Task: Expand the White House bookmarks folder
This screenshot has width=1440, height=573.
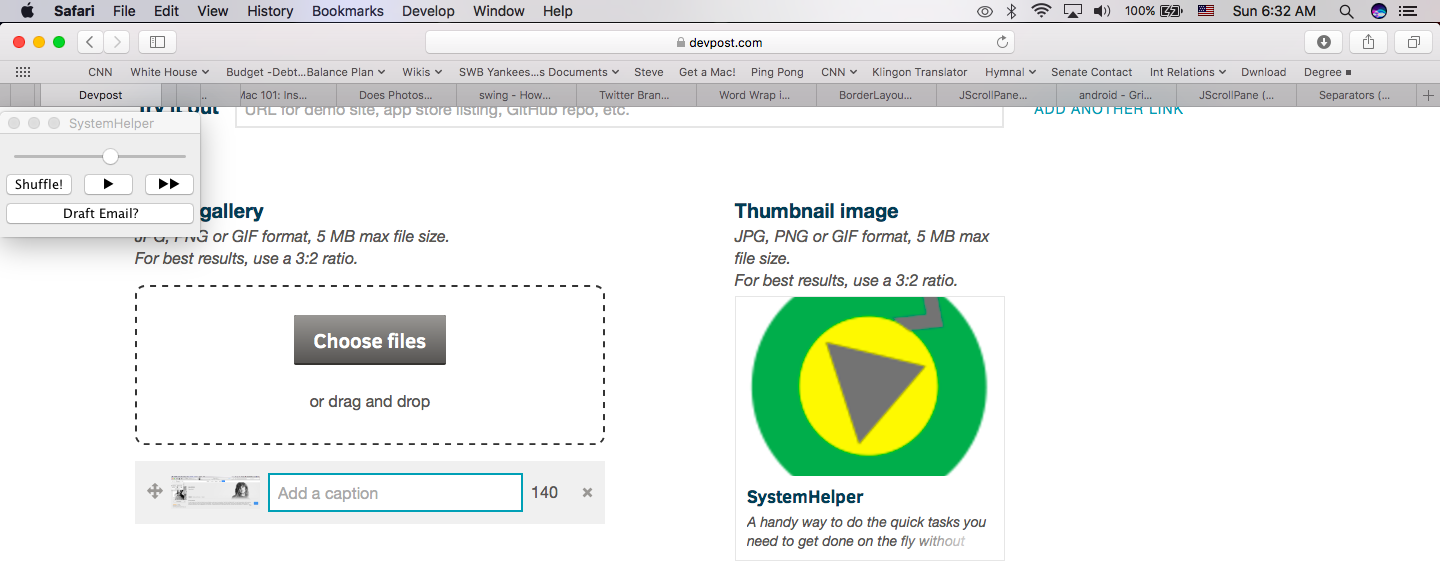Action: (x=170, y=72)
